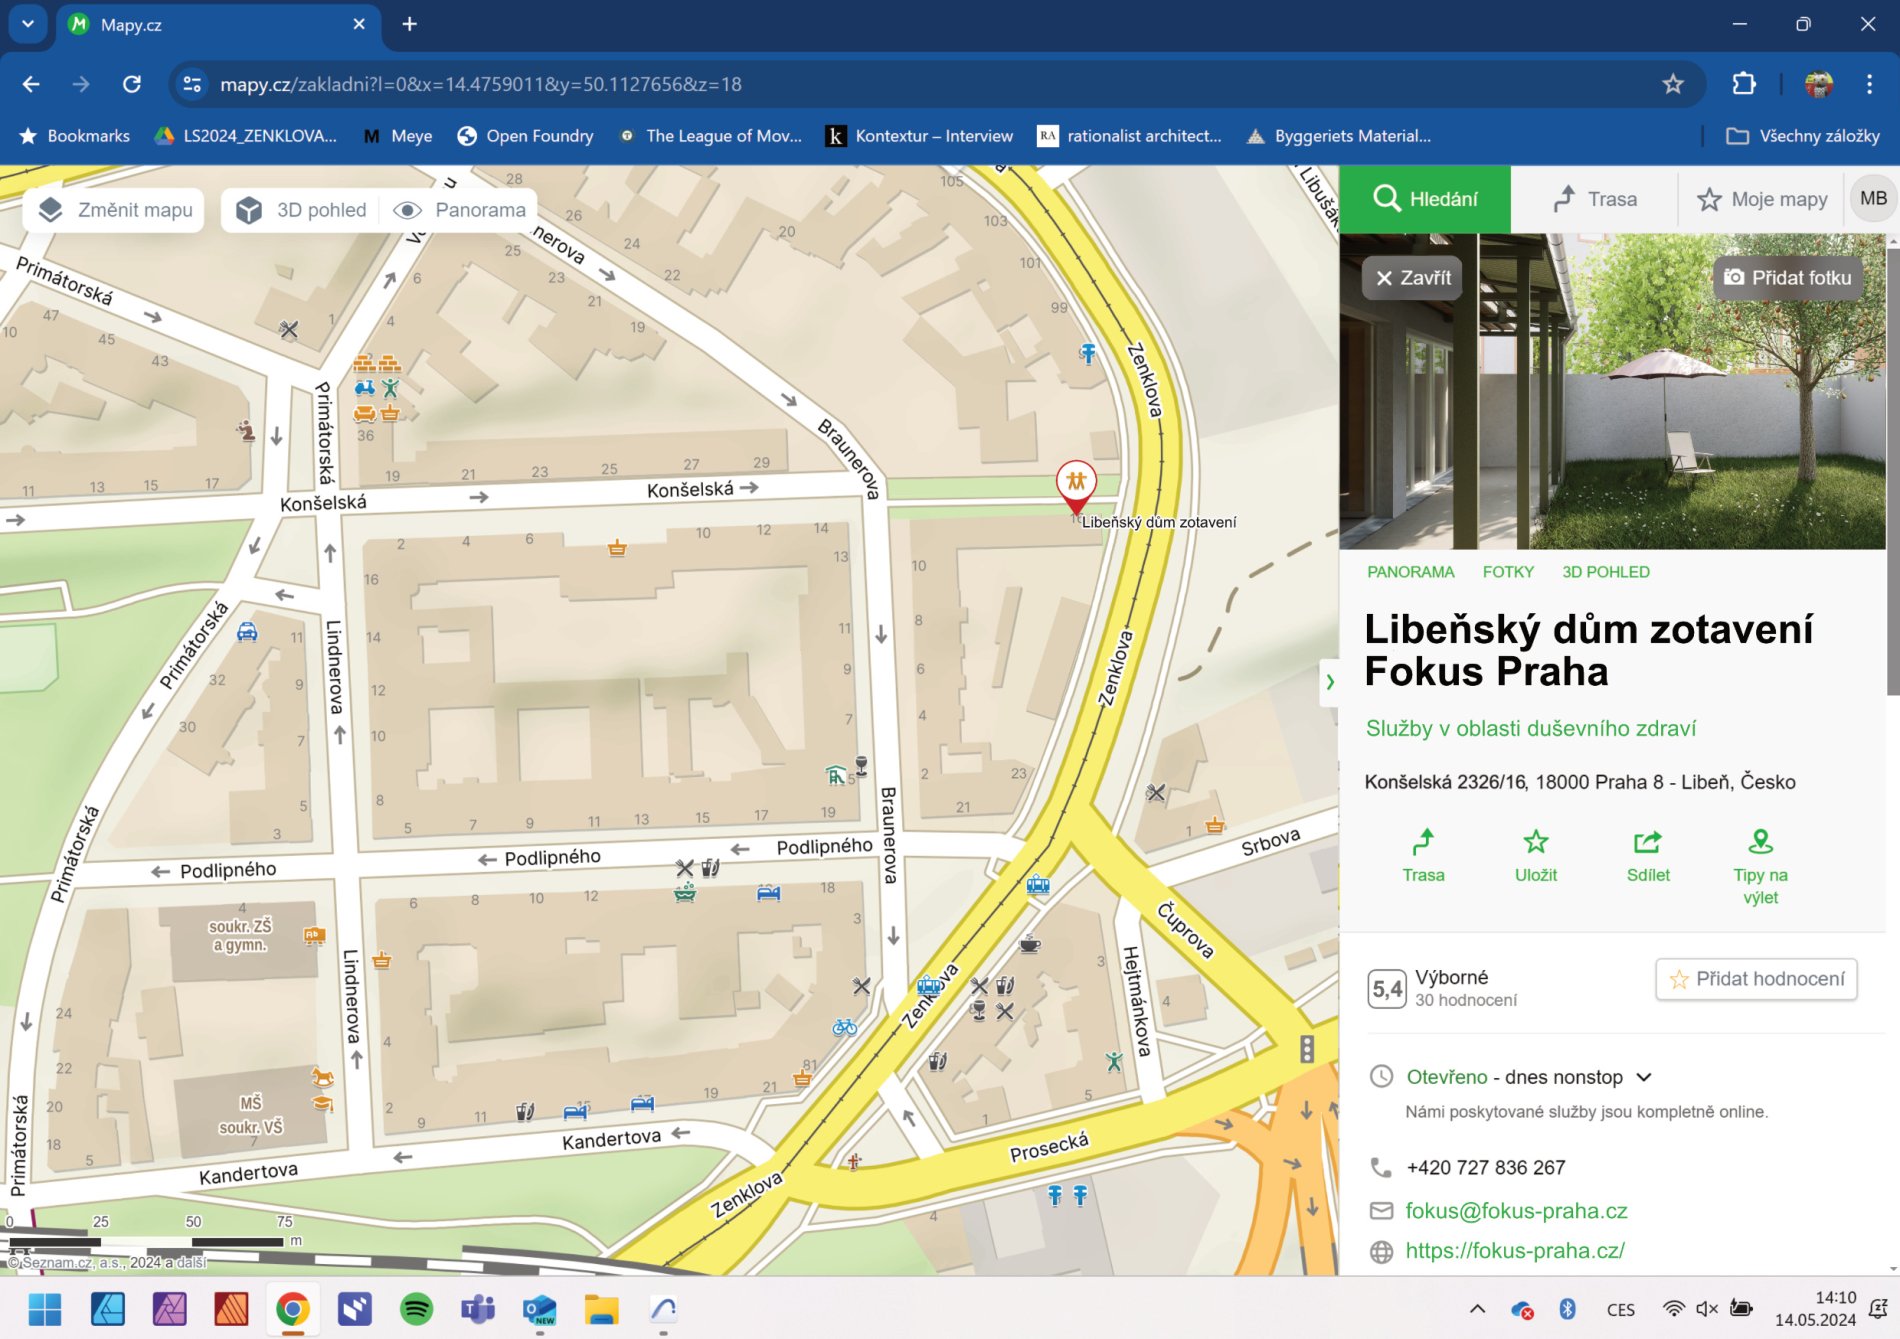Plan route via the green Trasa icon
This screenshot has width=1900, height=1339.
pyautogui.click(x=1423, y=856)
